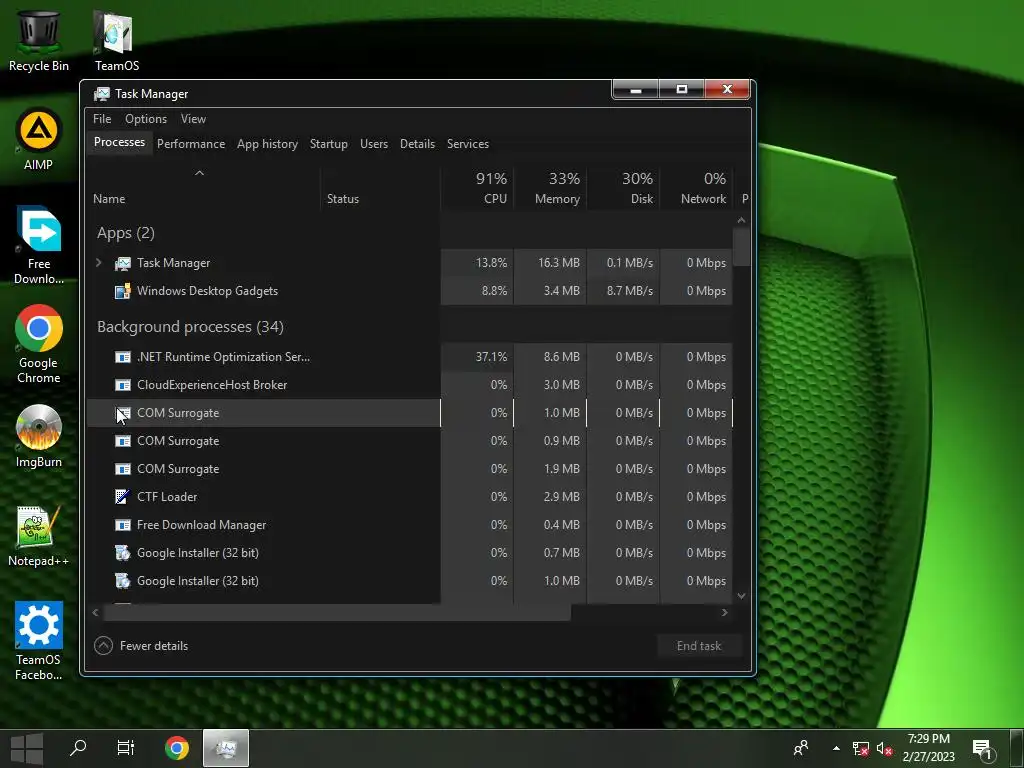Click the sort arrow above the Name column
Viewport: 1024px width, 768px height.
200,173
